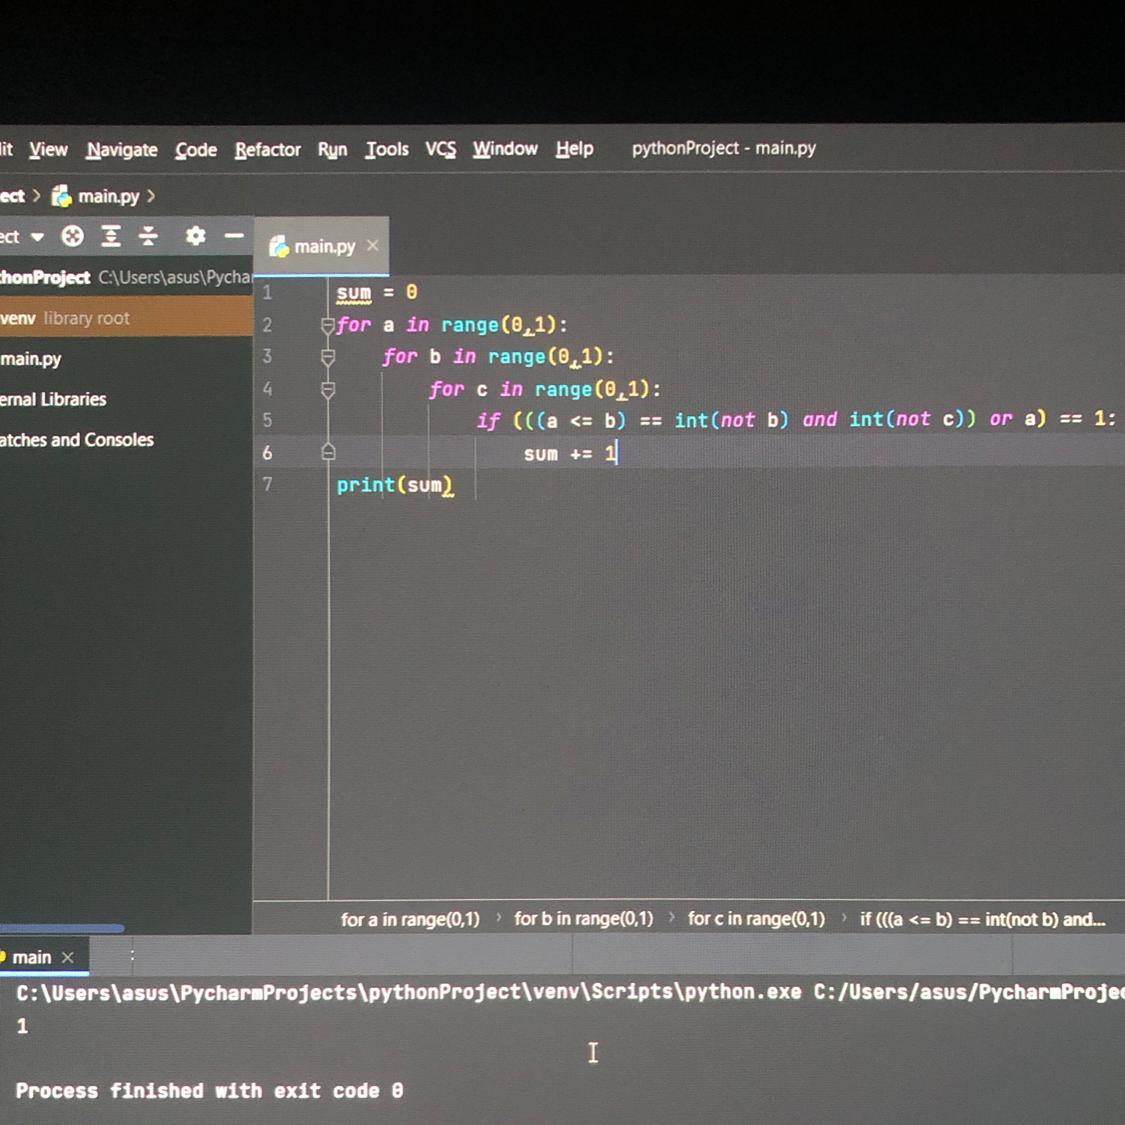Open the Code menu
This screenshot has width=1125, height=1125.
[x=196, y=150]
